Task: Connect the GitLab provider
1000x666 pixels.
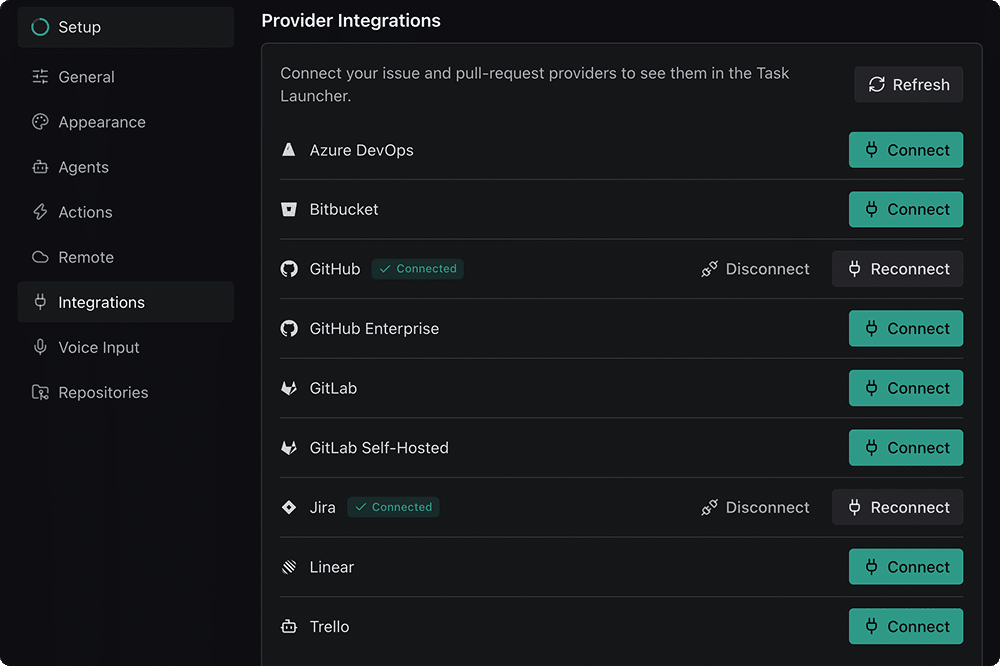Action: tap(906, 388)
